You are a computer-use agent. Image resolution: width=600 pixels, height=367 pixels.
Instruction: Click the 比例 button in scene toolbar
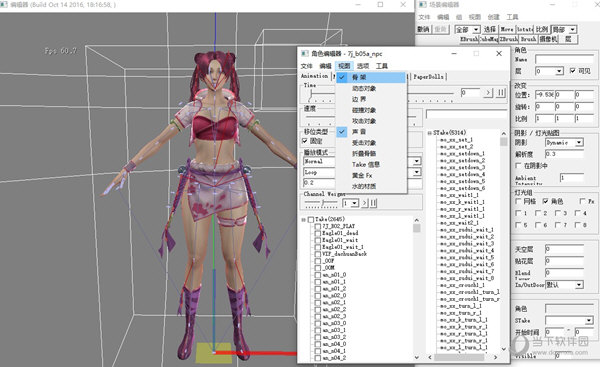[542, 29]
